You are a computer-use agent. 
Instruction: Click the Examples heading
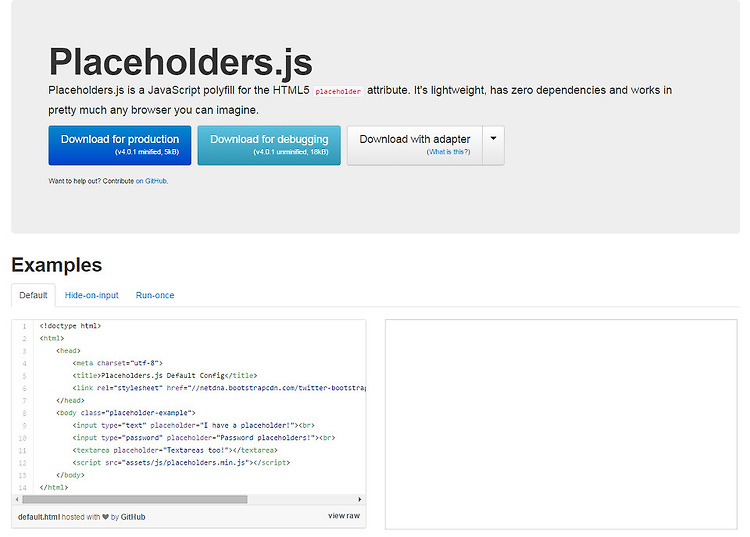coord(57,265)
